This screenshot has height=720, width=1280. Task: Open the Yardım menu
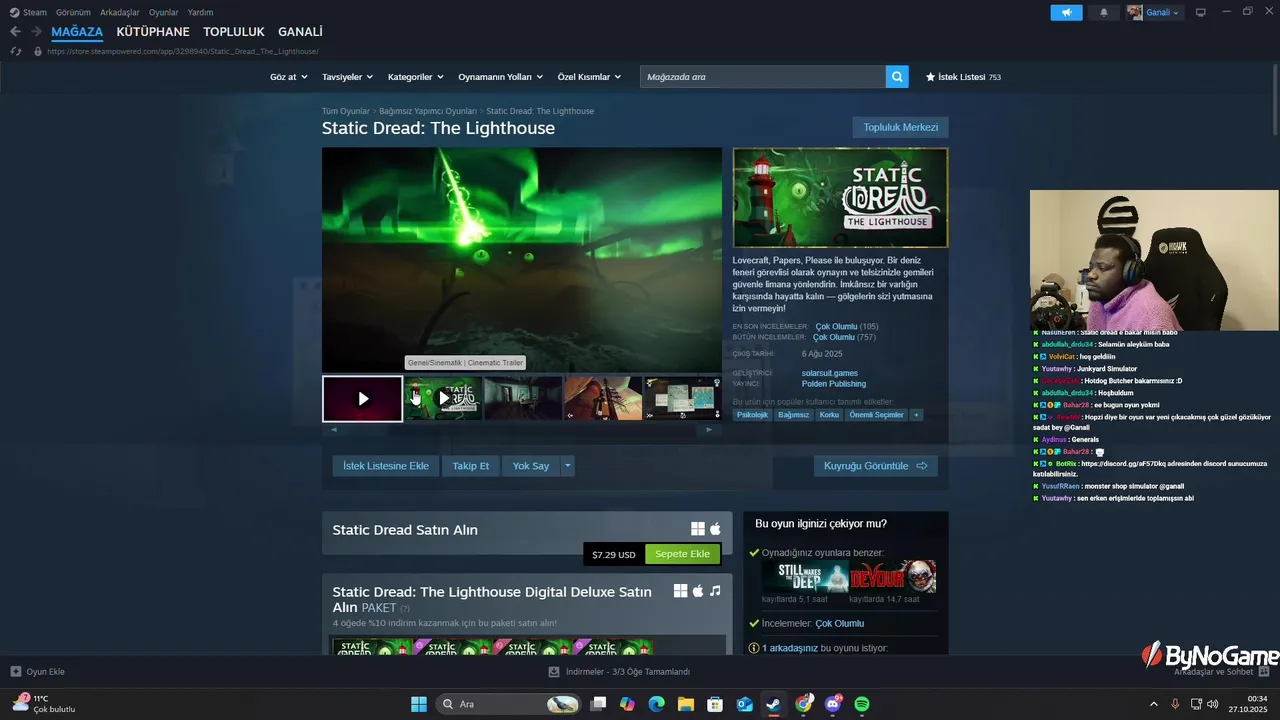click(x=200, y=12)
